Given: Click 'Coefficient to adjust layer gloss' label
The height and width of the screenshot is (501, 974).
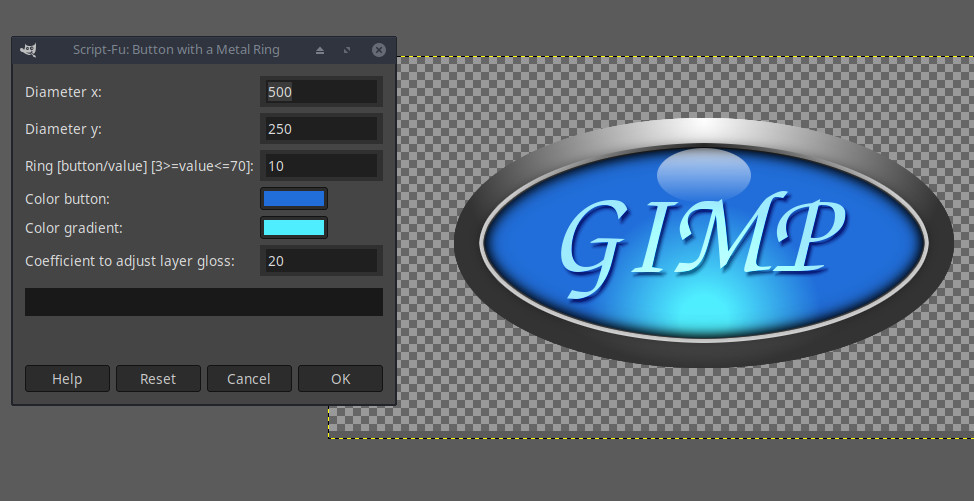Looking at the screenshot, I should (x=130, y=261).
